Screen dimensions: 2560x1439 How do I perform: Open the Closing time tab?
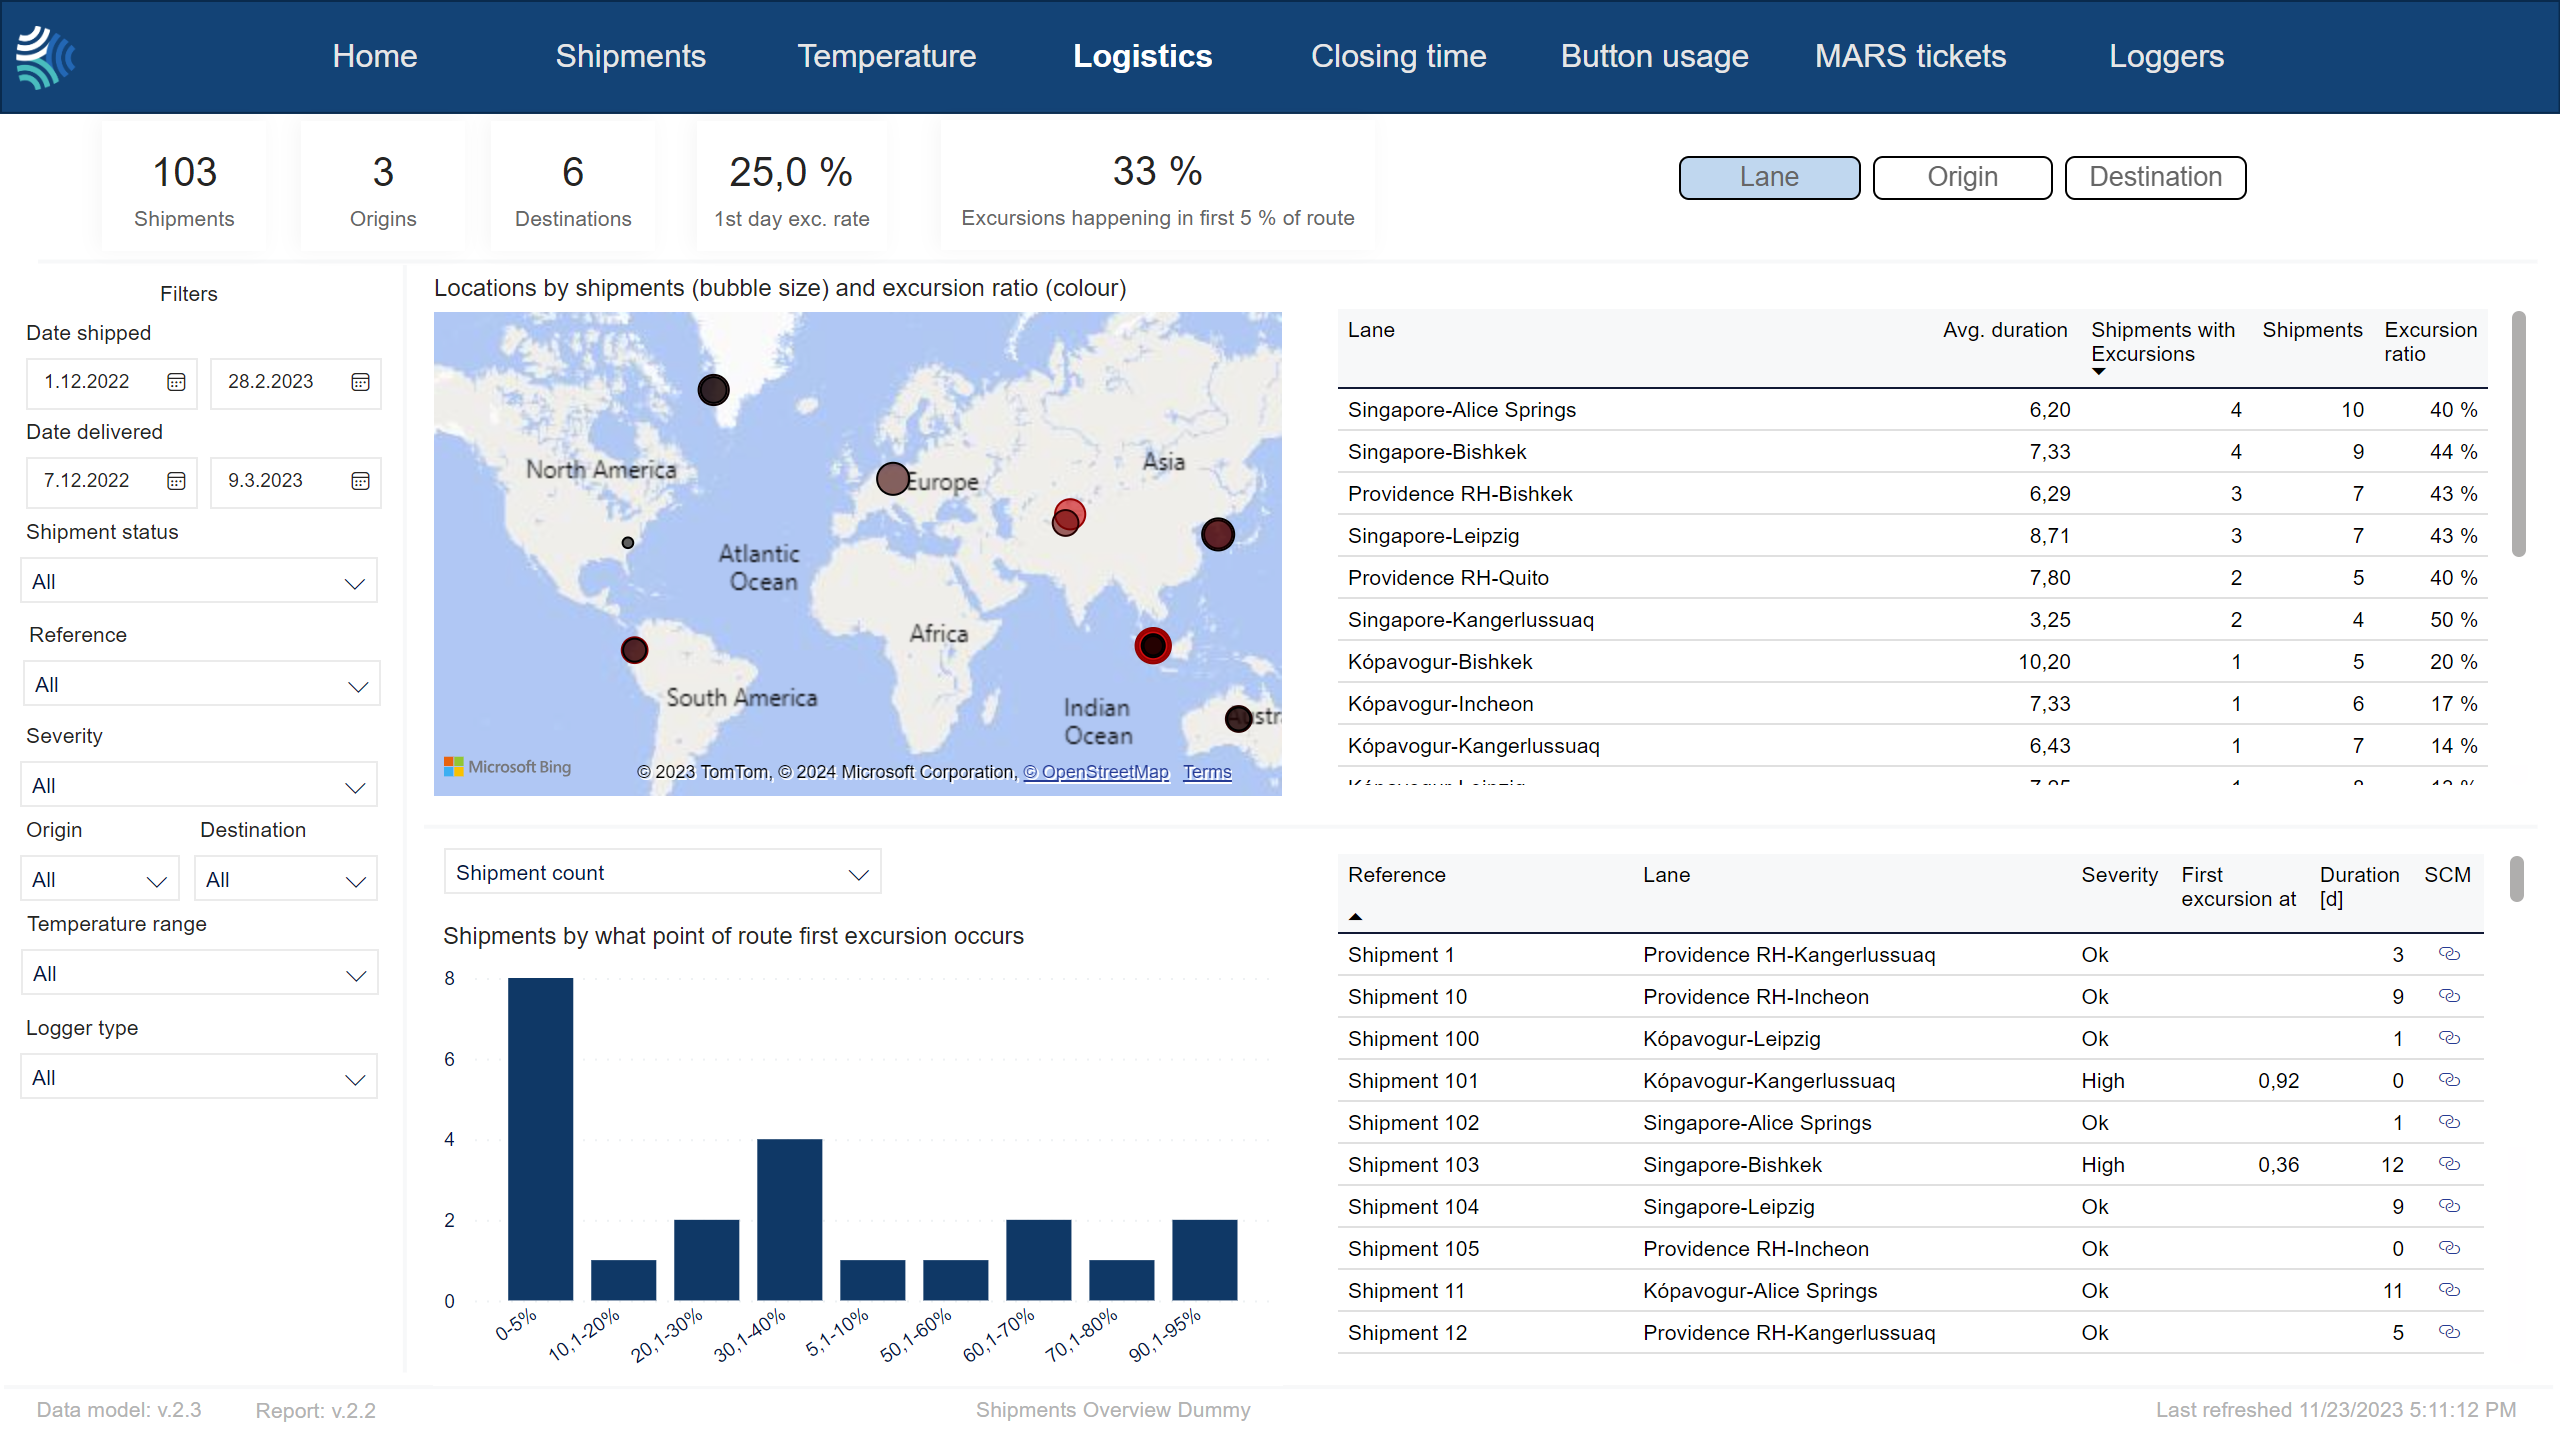[x=1399, y=56]
